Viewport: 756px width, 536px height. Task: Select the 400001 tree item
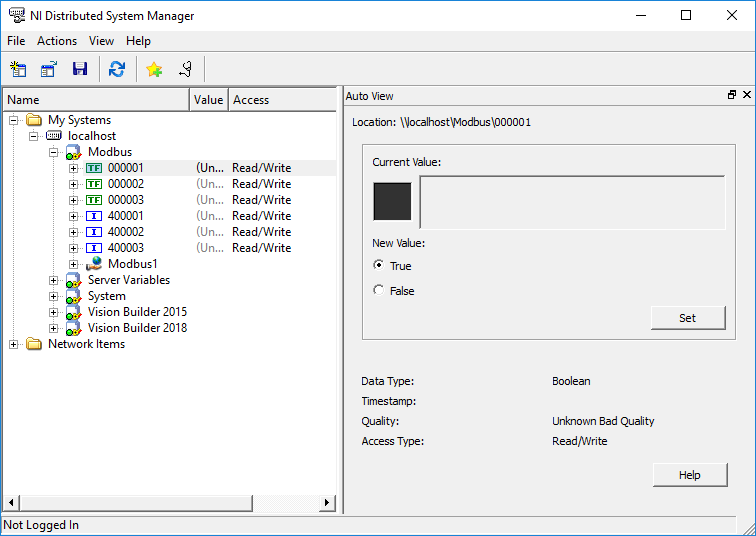pyautogui.click(x=126, y=216)
